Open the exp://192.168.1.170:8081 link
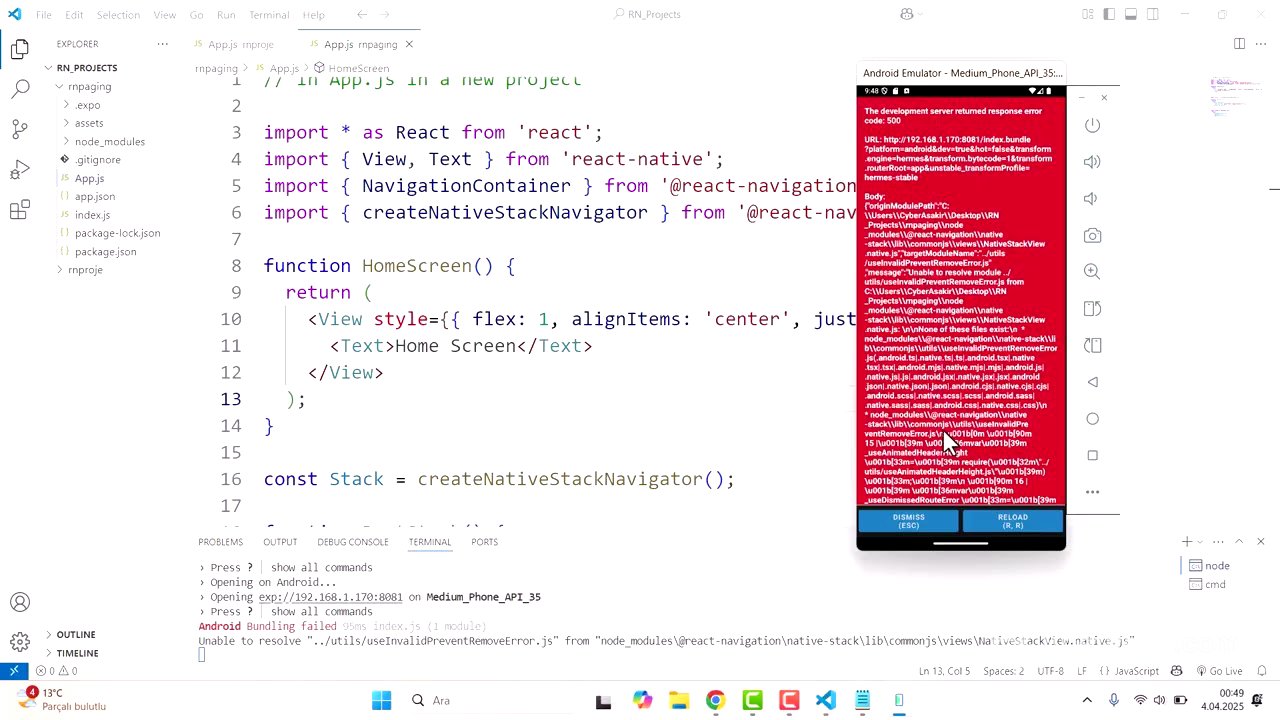Screen dimensions: 1280x720 click(x=330, y=597)
